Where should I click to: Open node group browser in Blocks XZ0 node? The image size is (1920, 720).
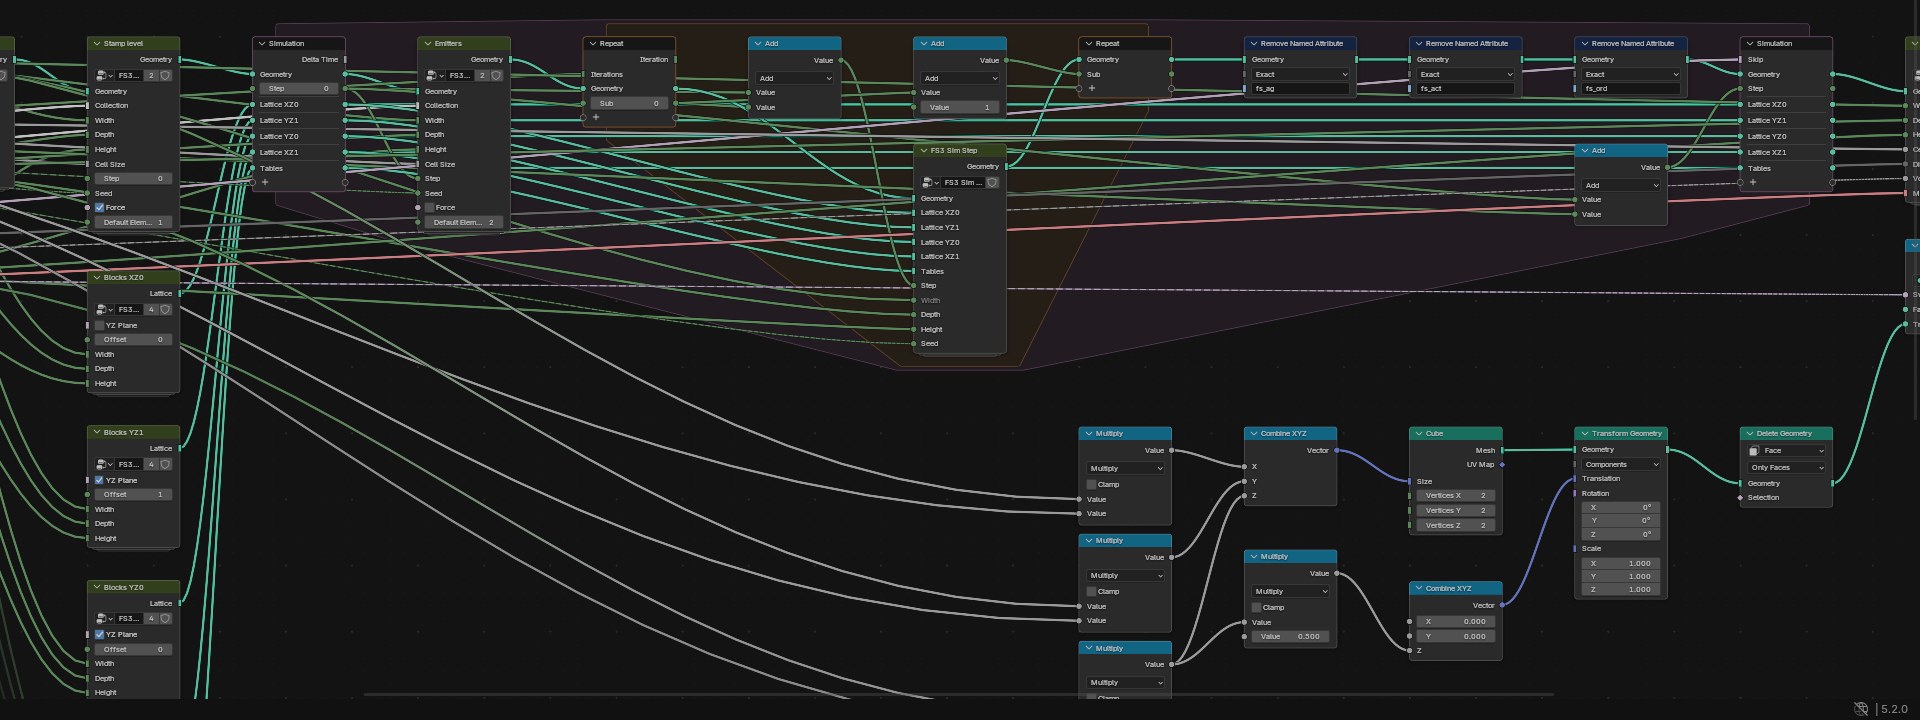point(103,310)
